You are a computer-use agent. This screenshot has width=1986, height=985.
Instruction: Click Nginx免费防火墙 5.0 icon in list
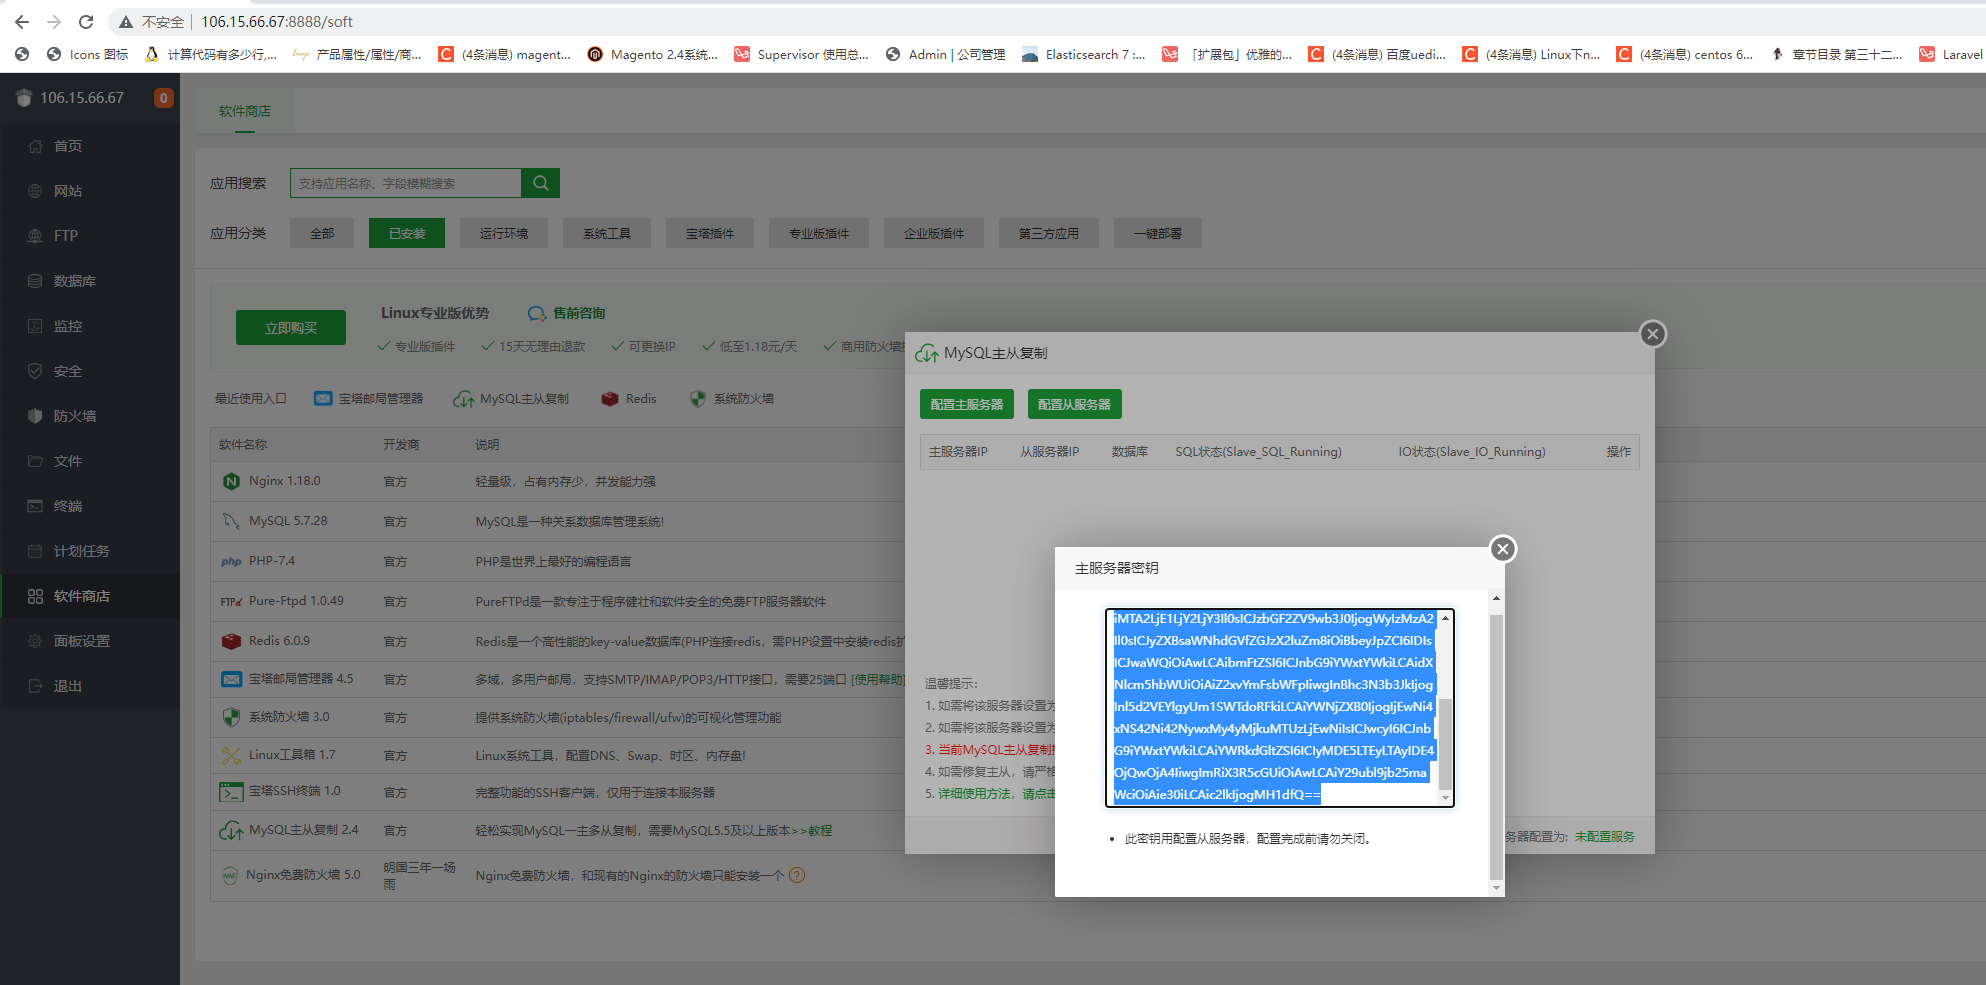tap(229, 875)
